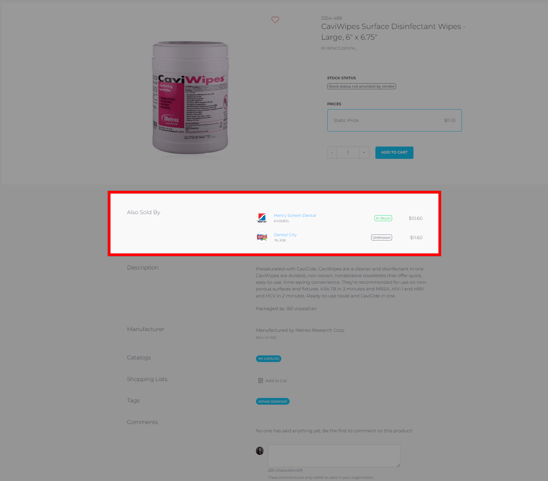Click the My Catalog badge
The image size is (548, 481).
pyautogui.click(x=268, y=359)
